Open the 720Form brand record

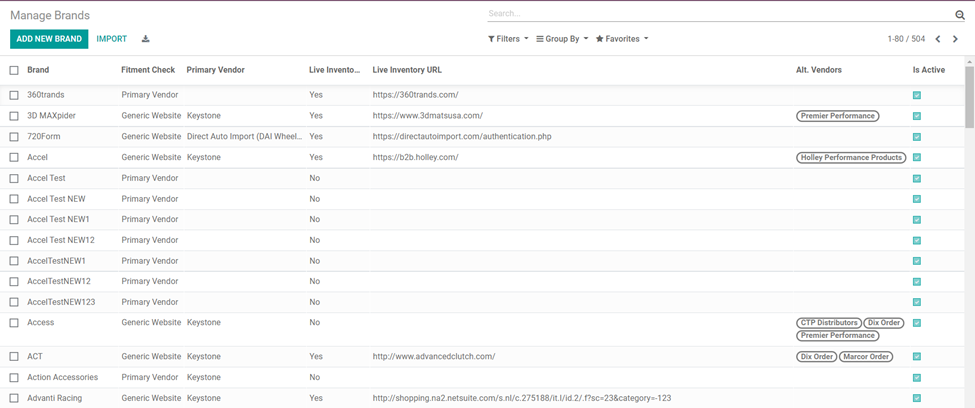pyautogui.click(x=44, y=136)
